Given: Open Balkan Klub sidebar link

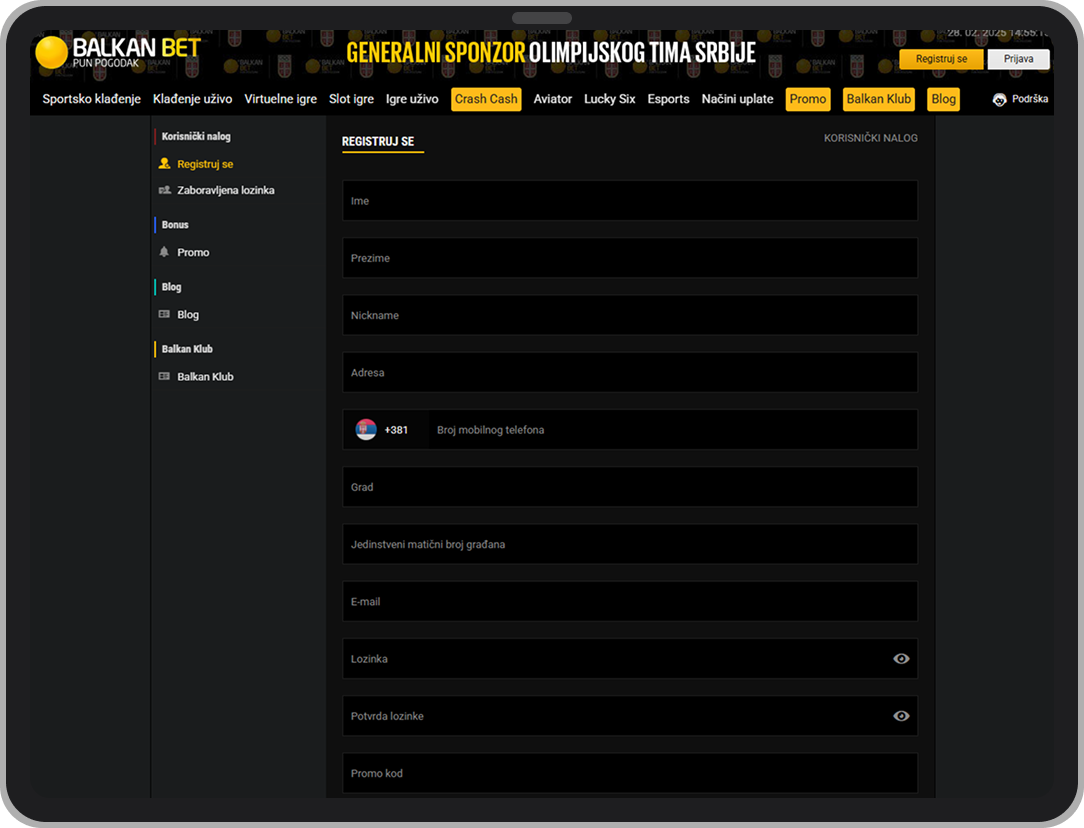Looking at the screenshot, I should tap(205, 377).
